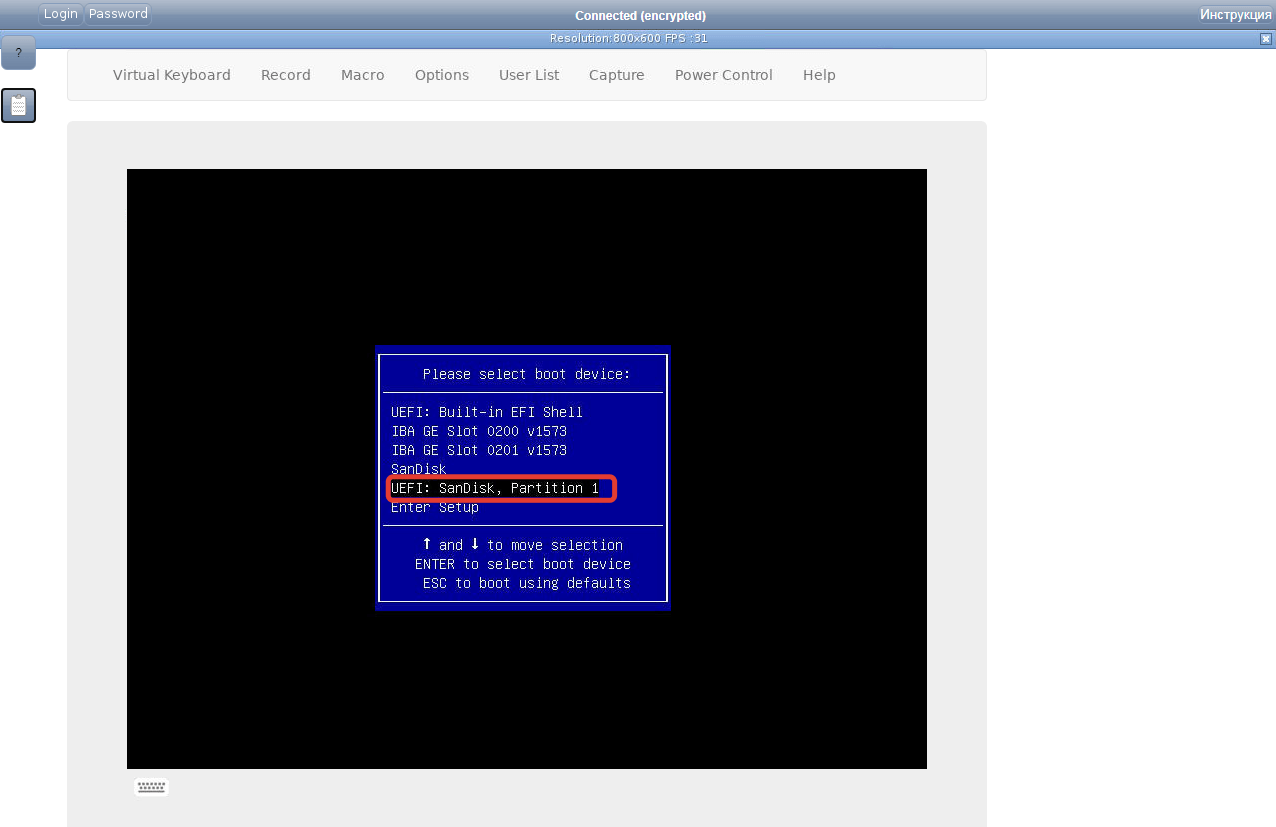The image size is (1276, 827).
Task: Click the Login button
Action: 61,14
